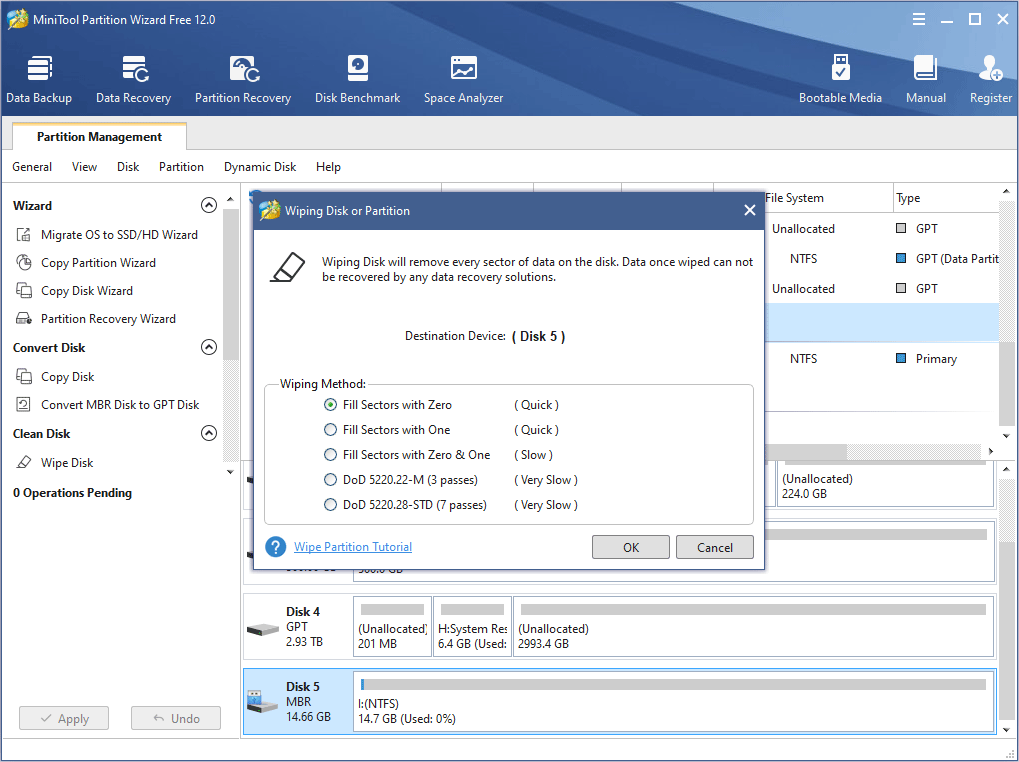Image resolution: width=1019 pixels, height=762 pixels.
Task: Select Fill Sectors with Zero option
Action: point(331,405)
